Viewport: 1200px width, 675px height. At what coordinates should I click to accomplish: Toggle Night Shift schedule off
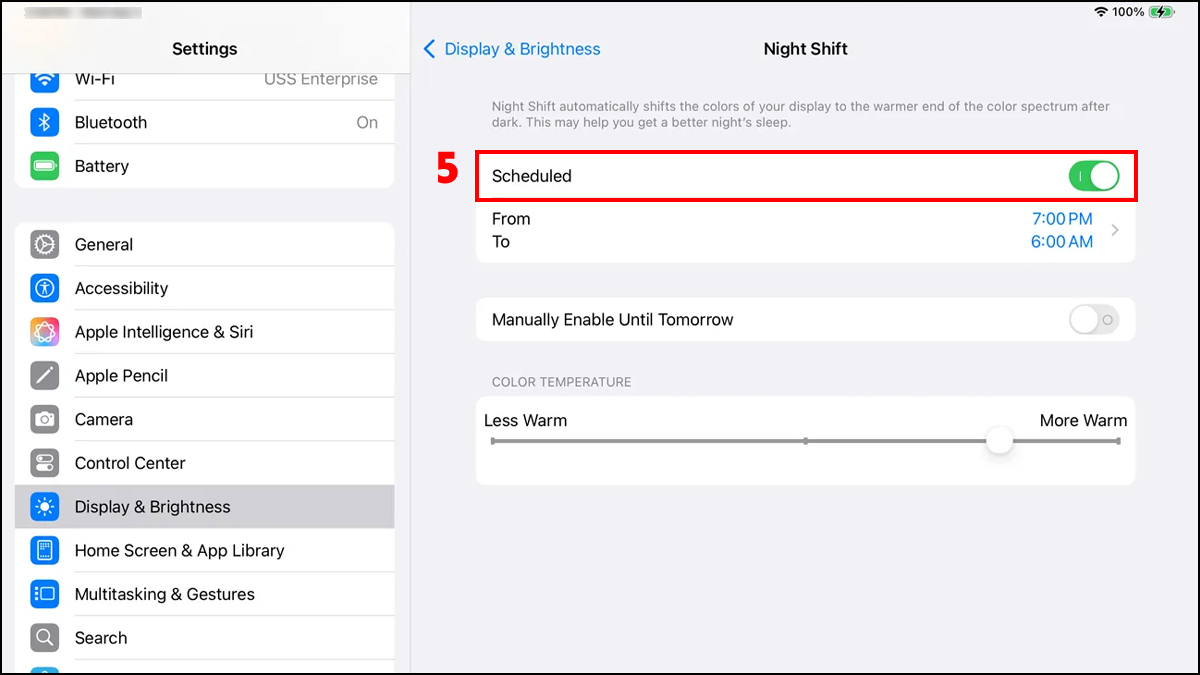pyautogui.click(x=1094, y=176)
